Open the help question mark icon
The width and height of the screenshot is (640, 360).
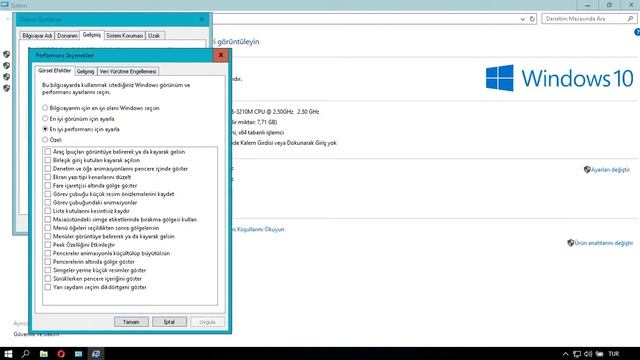[637, 32]
